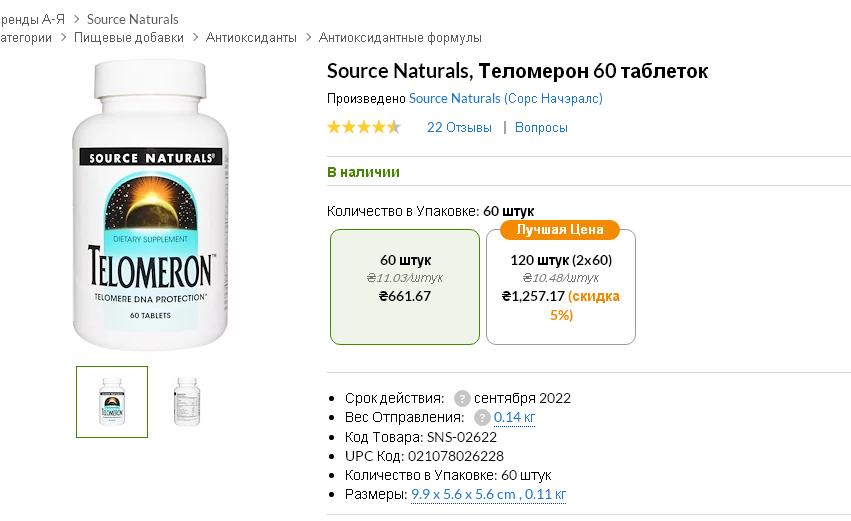Click the Лучшая Цена orange badge
Viewport: 851px width, 521px height.
point(560,230)
